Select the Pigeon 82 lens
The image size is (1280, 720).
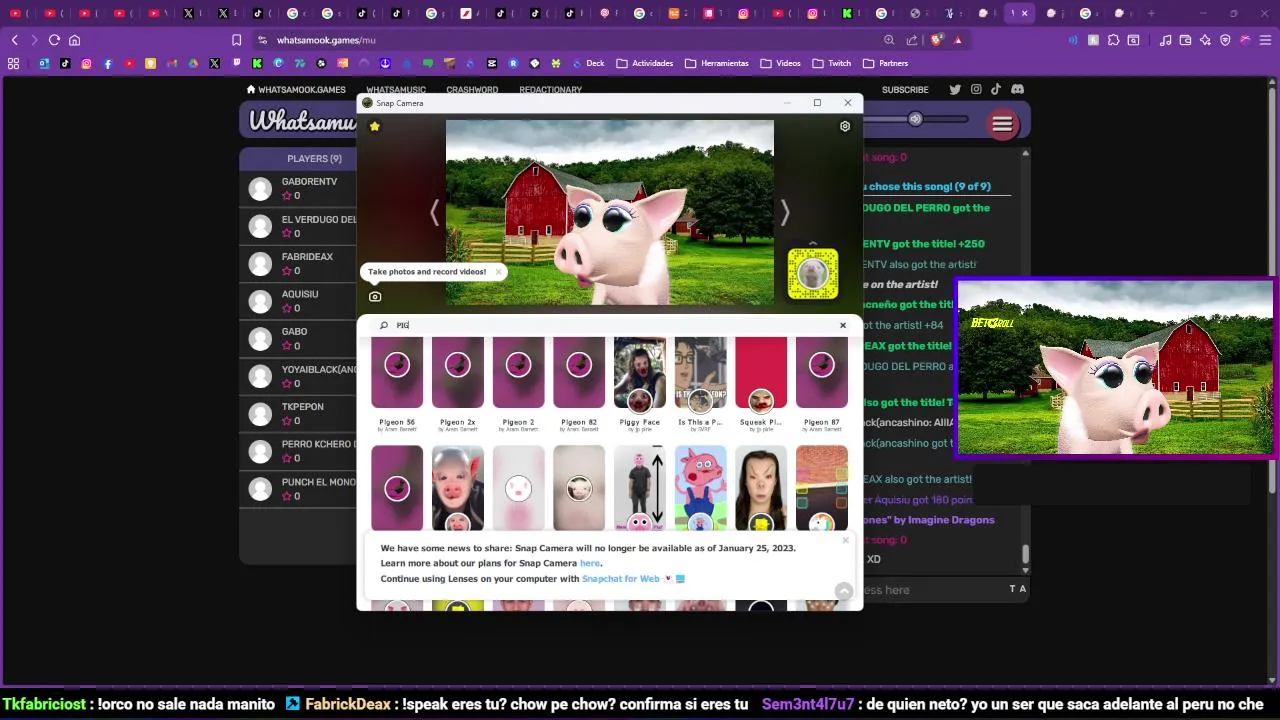579,384
